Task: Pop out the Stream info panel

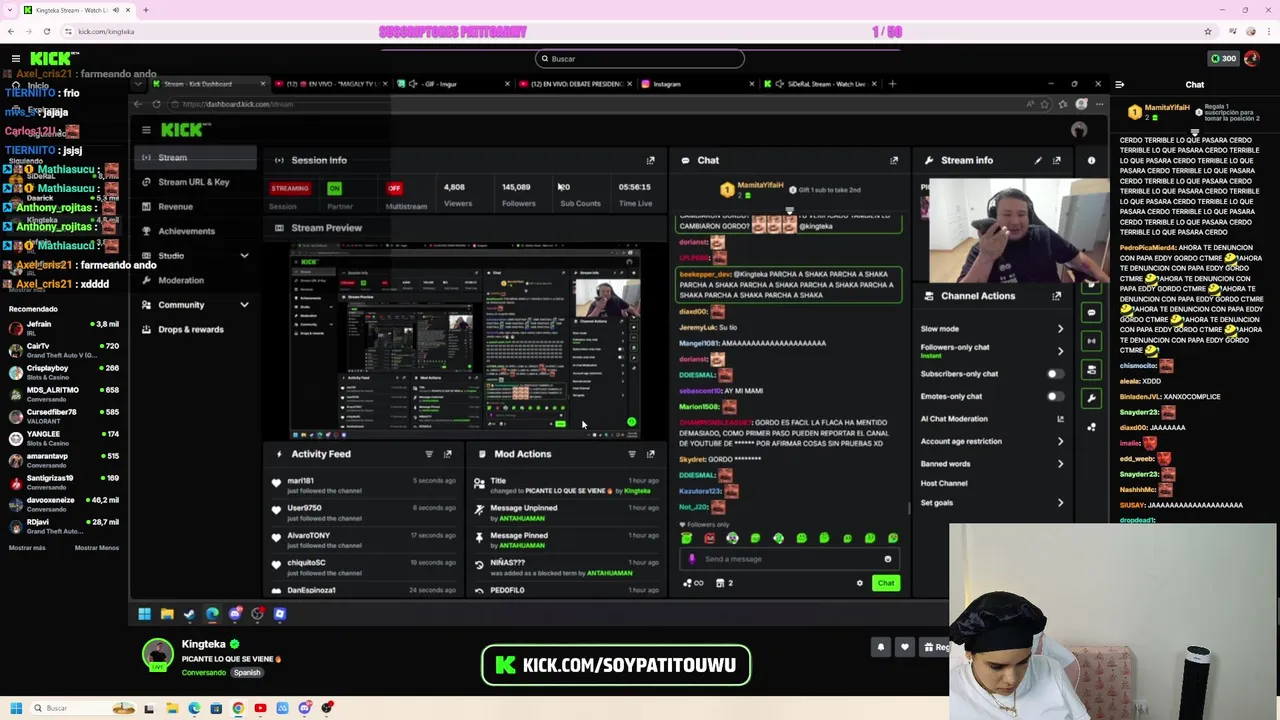Action: [1057, 160]
